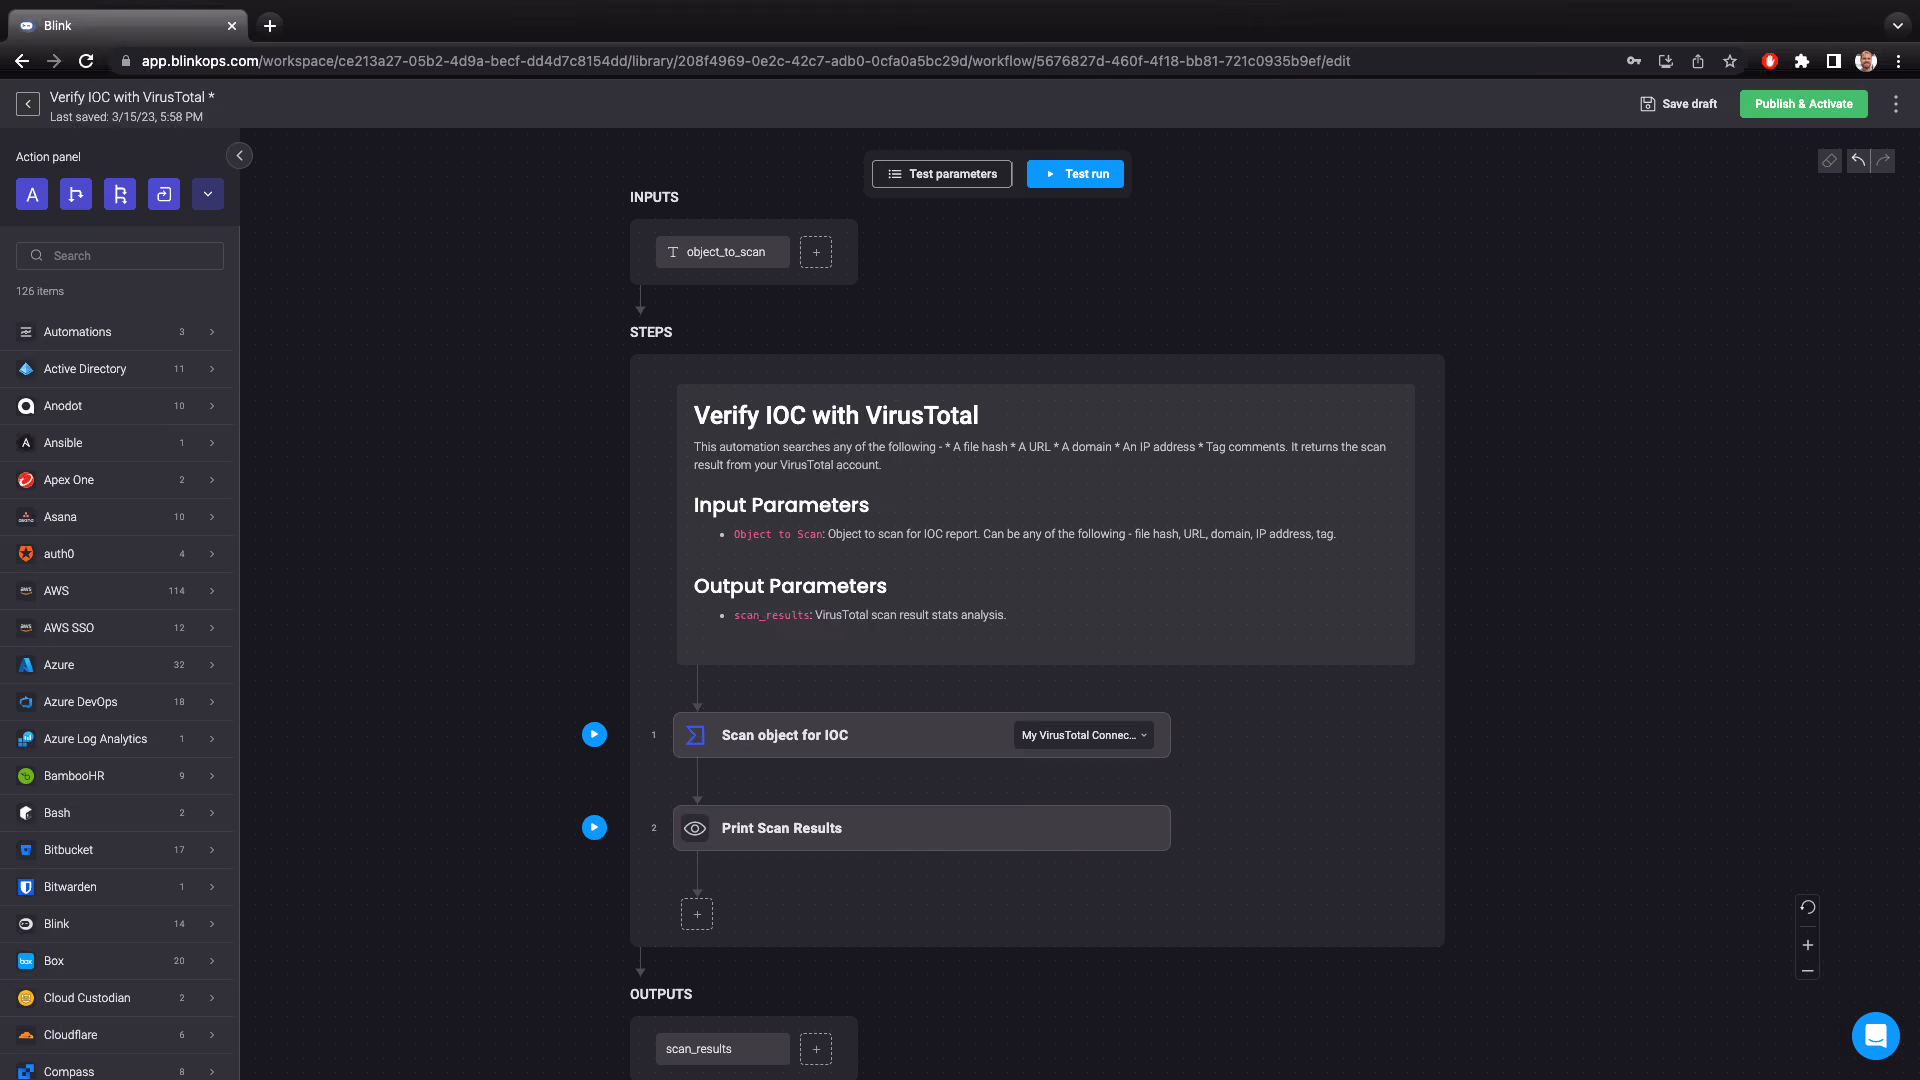The width and height of the screenshot is (1920, 1080).
Task: Open the Azure list item
Action: coord(116,665)
